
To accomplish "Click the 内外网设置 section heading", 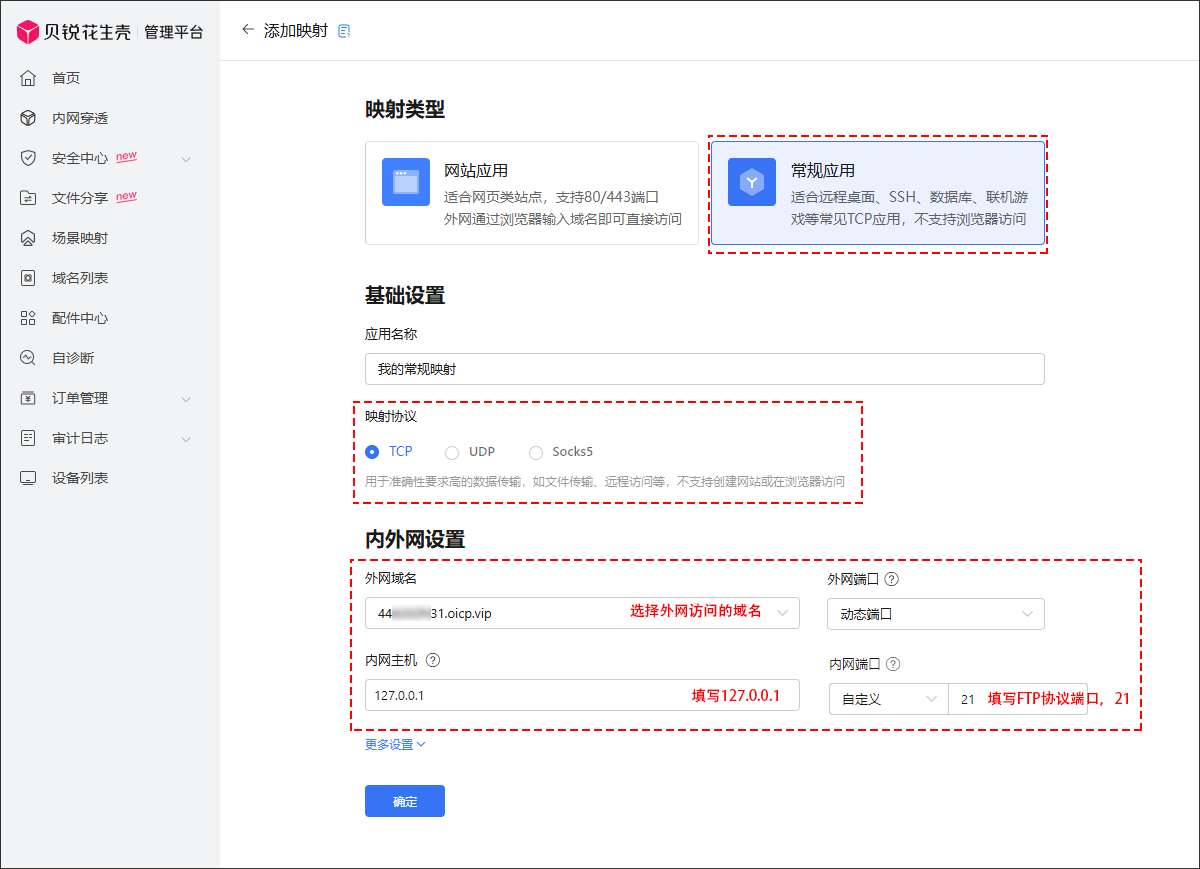I will pos(415,539).
